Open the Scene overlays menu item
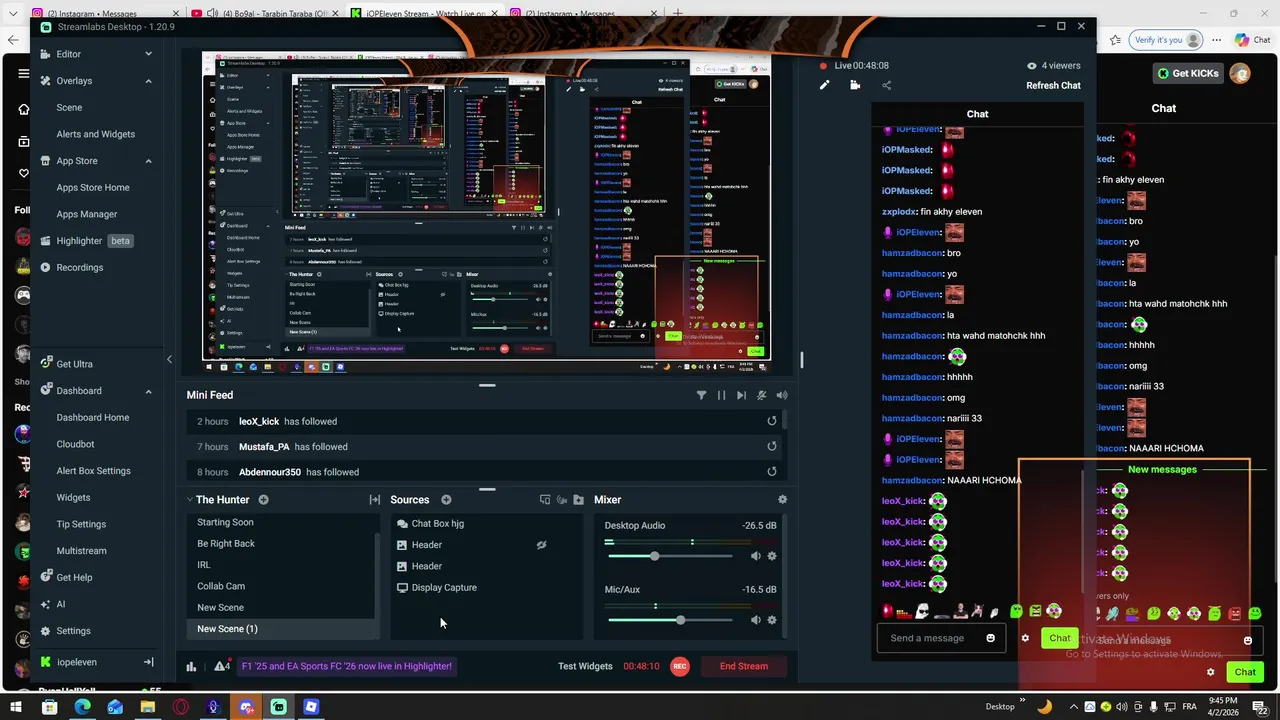This screenshot has width=1280, height=720. (69, 107)
